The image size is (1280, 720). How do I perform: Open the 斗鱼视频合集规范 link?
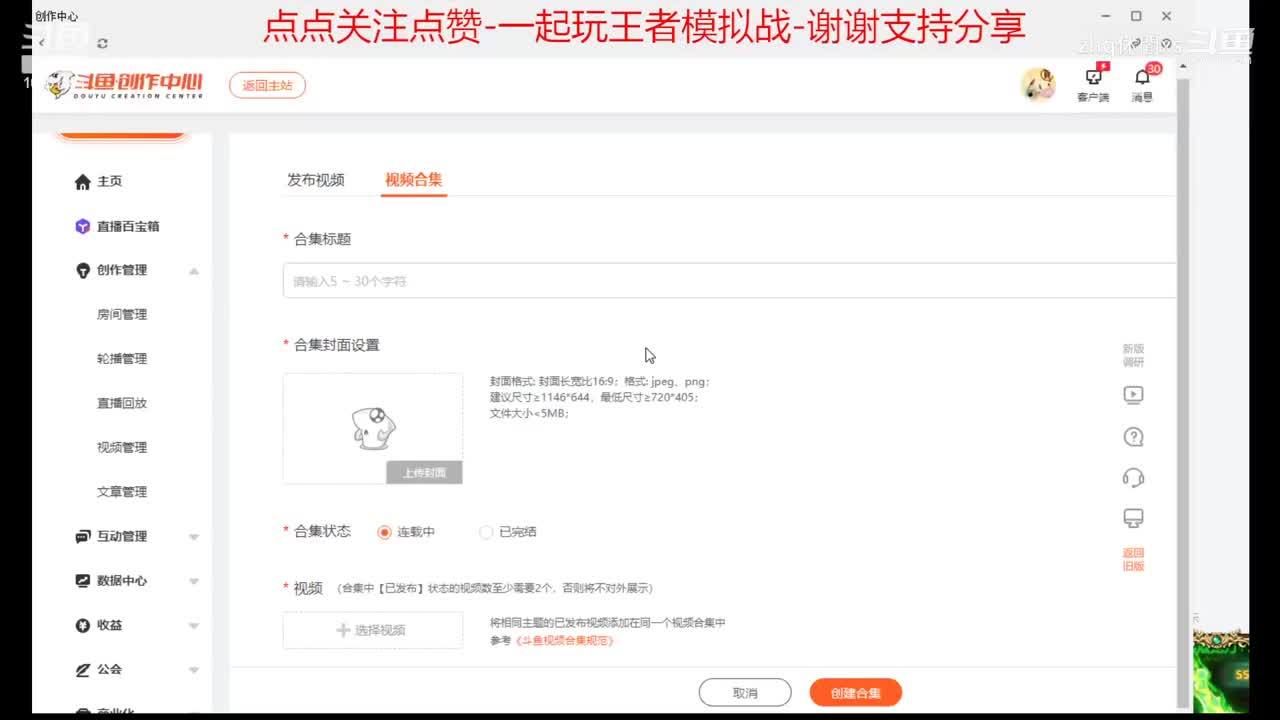[564, 640]
